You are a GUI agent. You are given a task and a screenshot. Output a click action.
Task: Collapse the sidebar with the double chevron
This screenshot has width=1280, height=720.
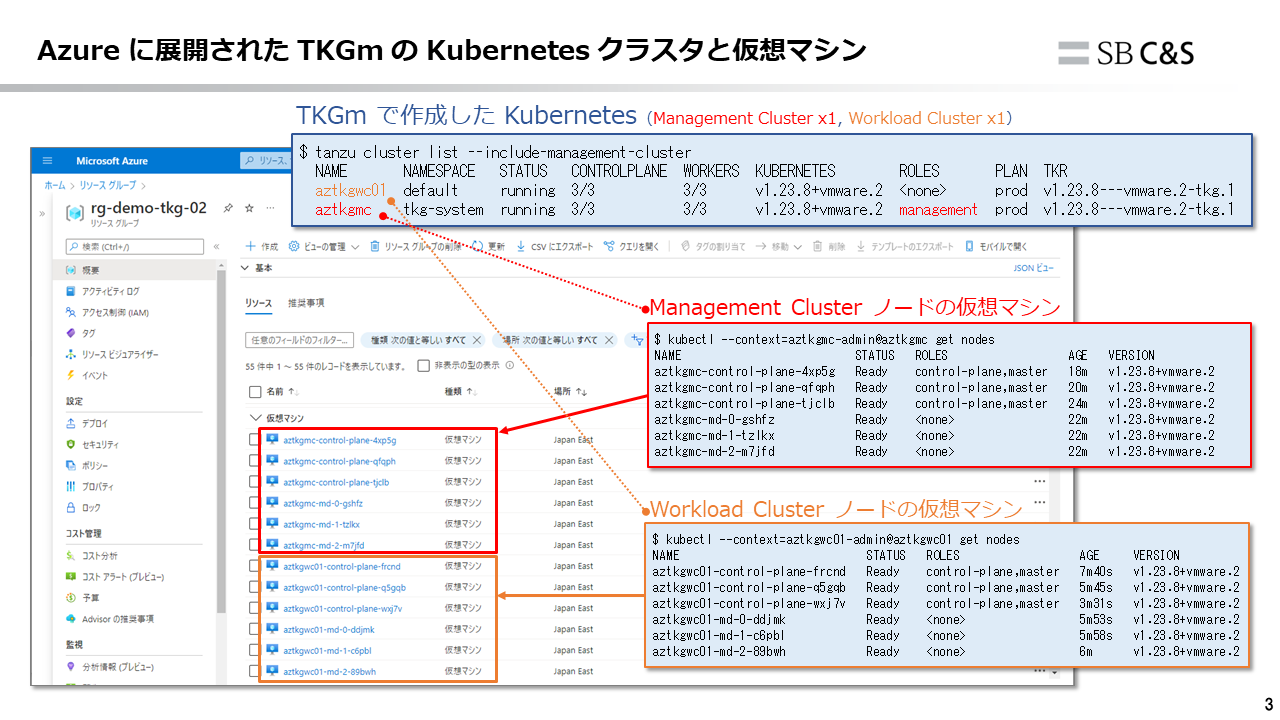217,246
